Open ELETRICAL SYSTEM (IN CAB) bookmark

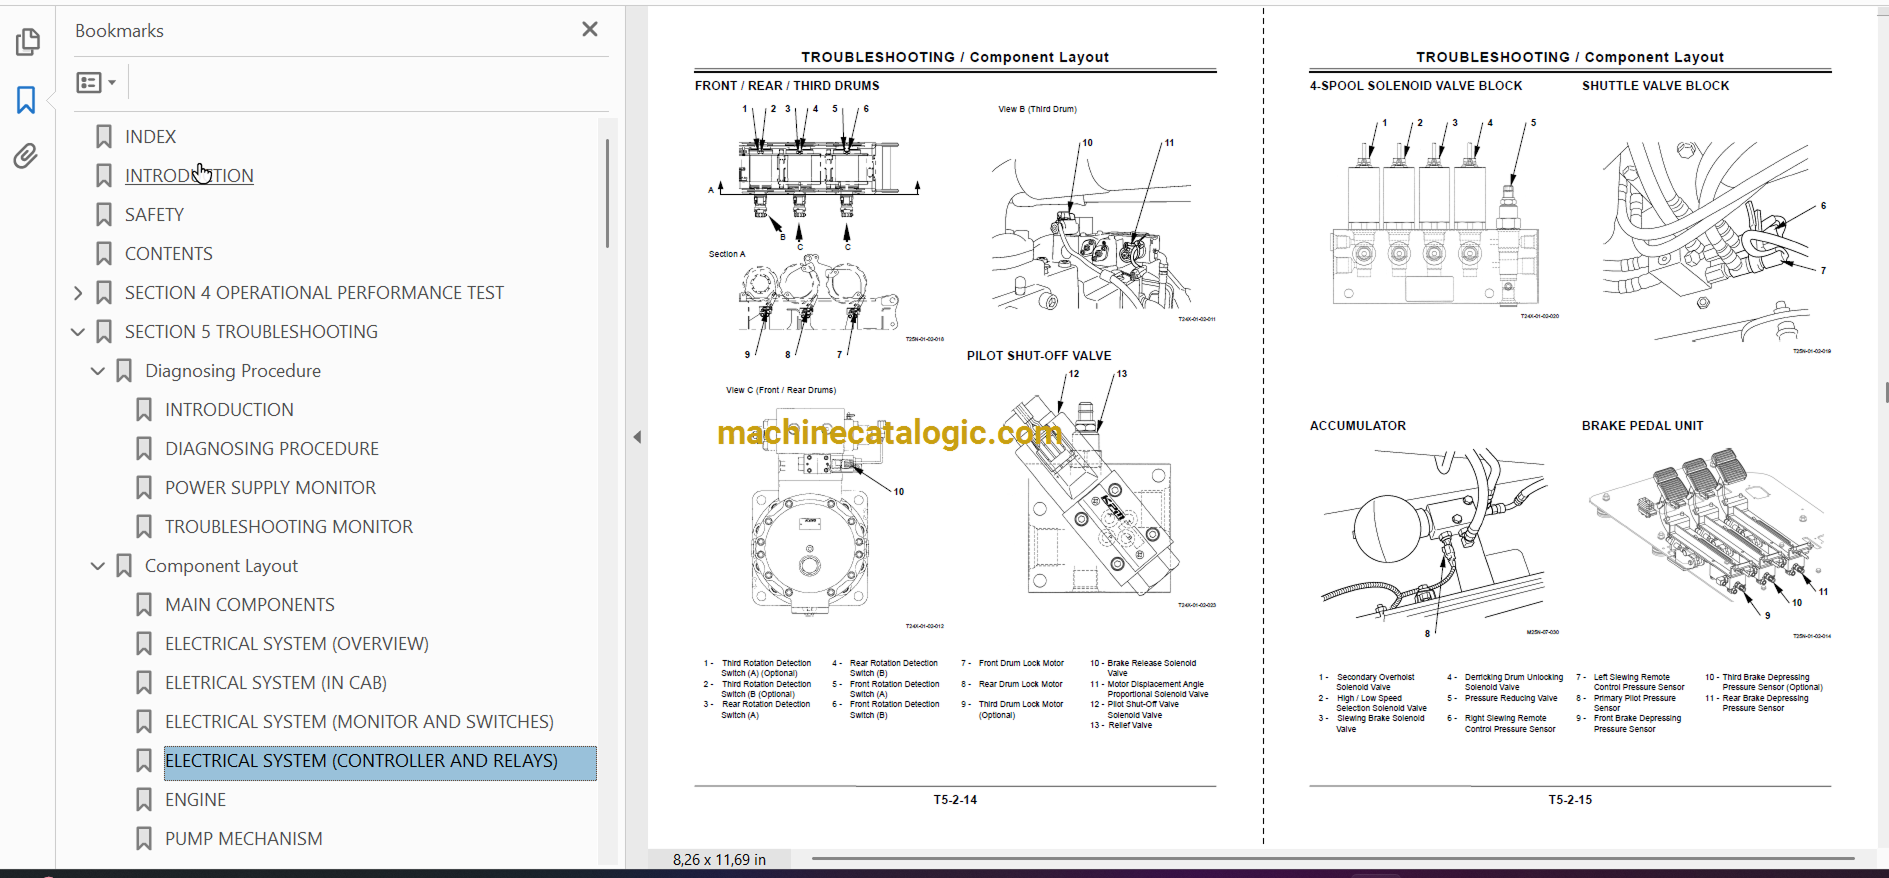[276, 682]
